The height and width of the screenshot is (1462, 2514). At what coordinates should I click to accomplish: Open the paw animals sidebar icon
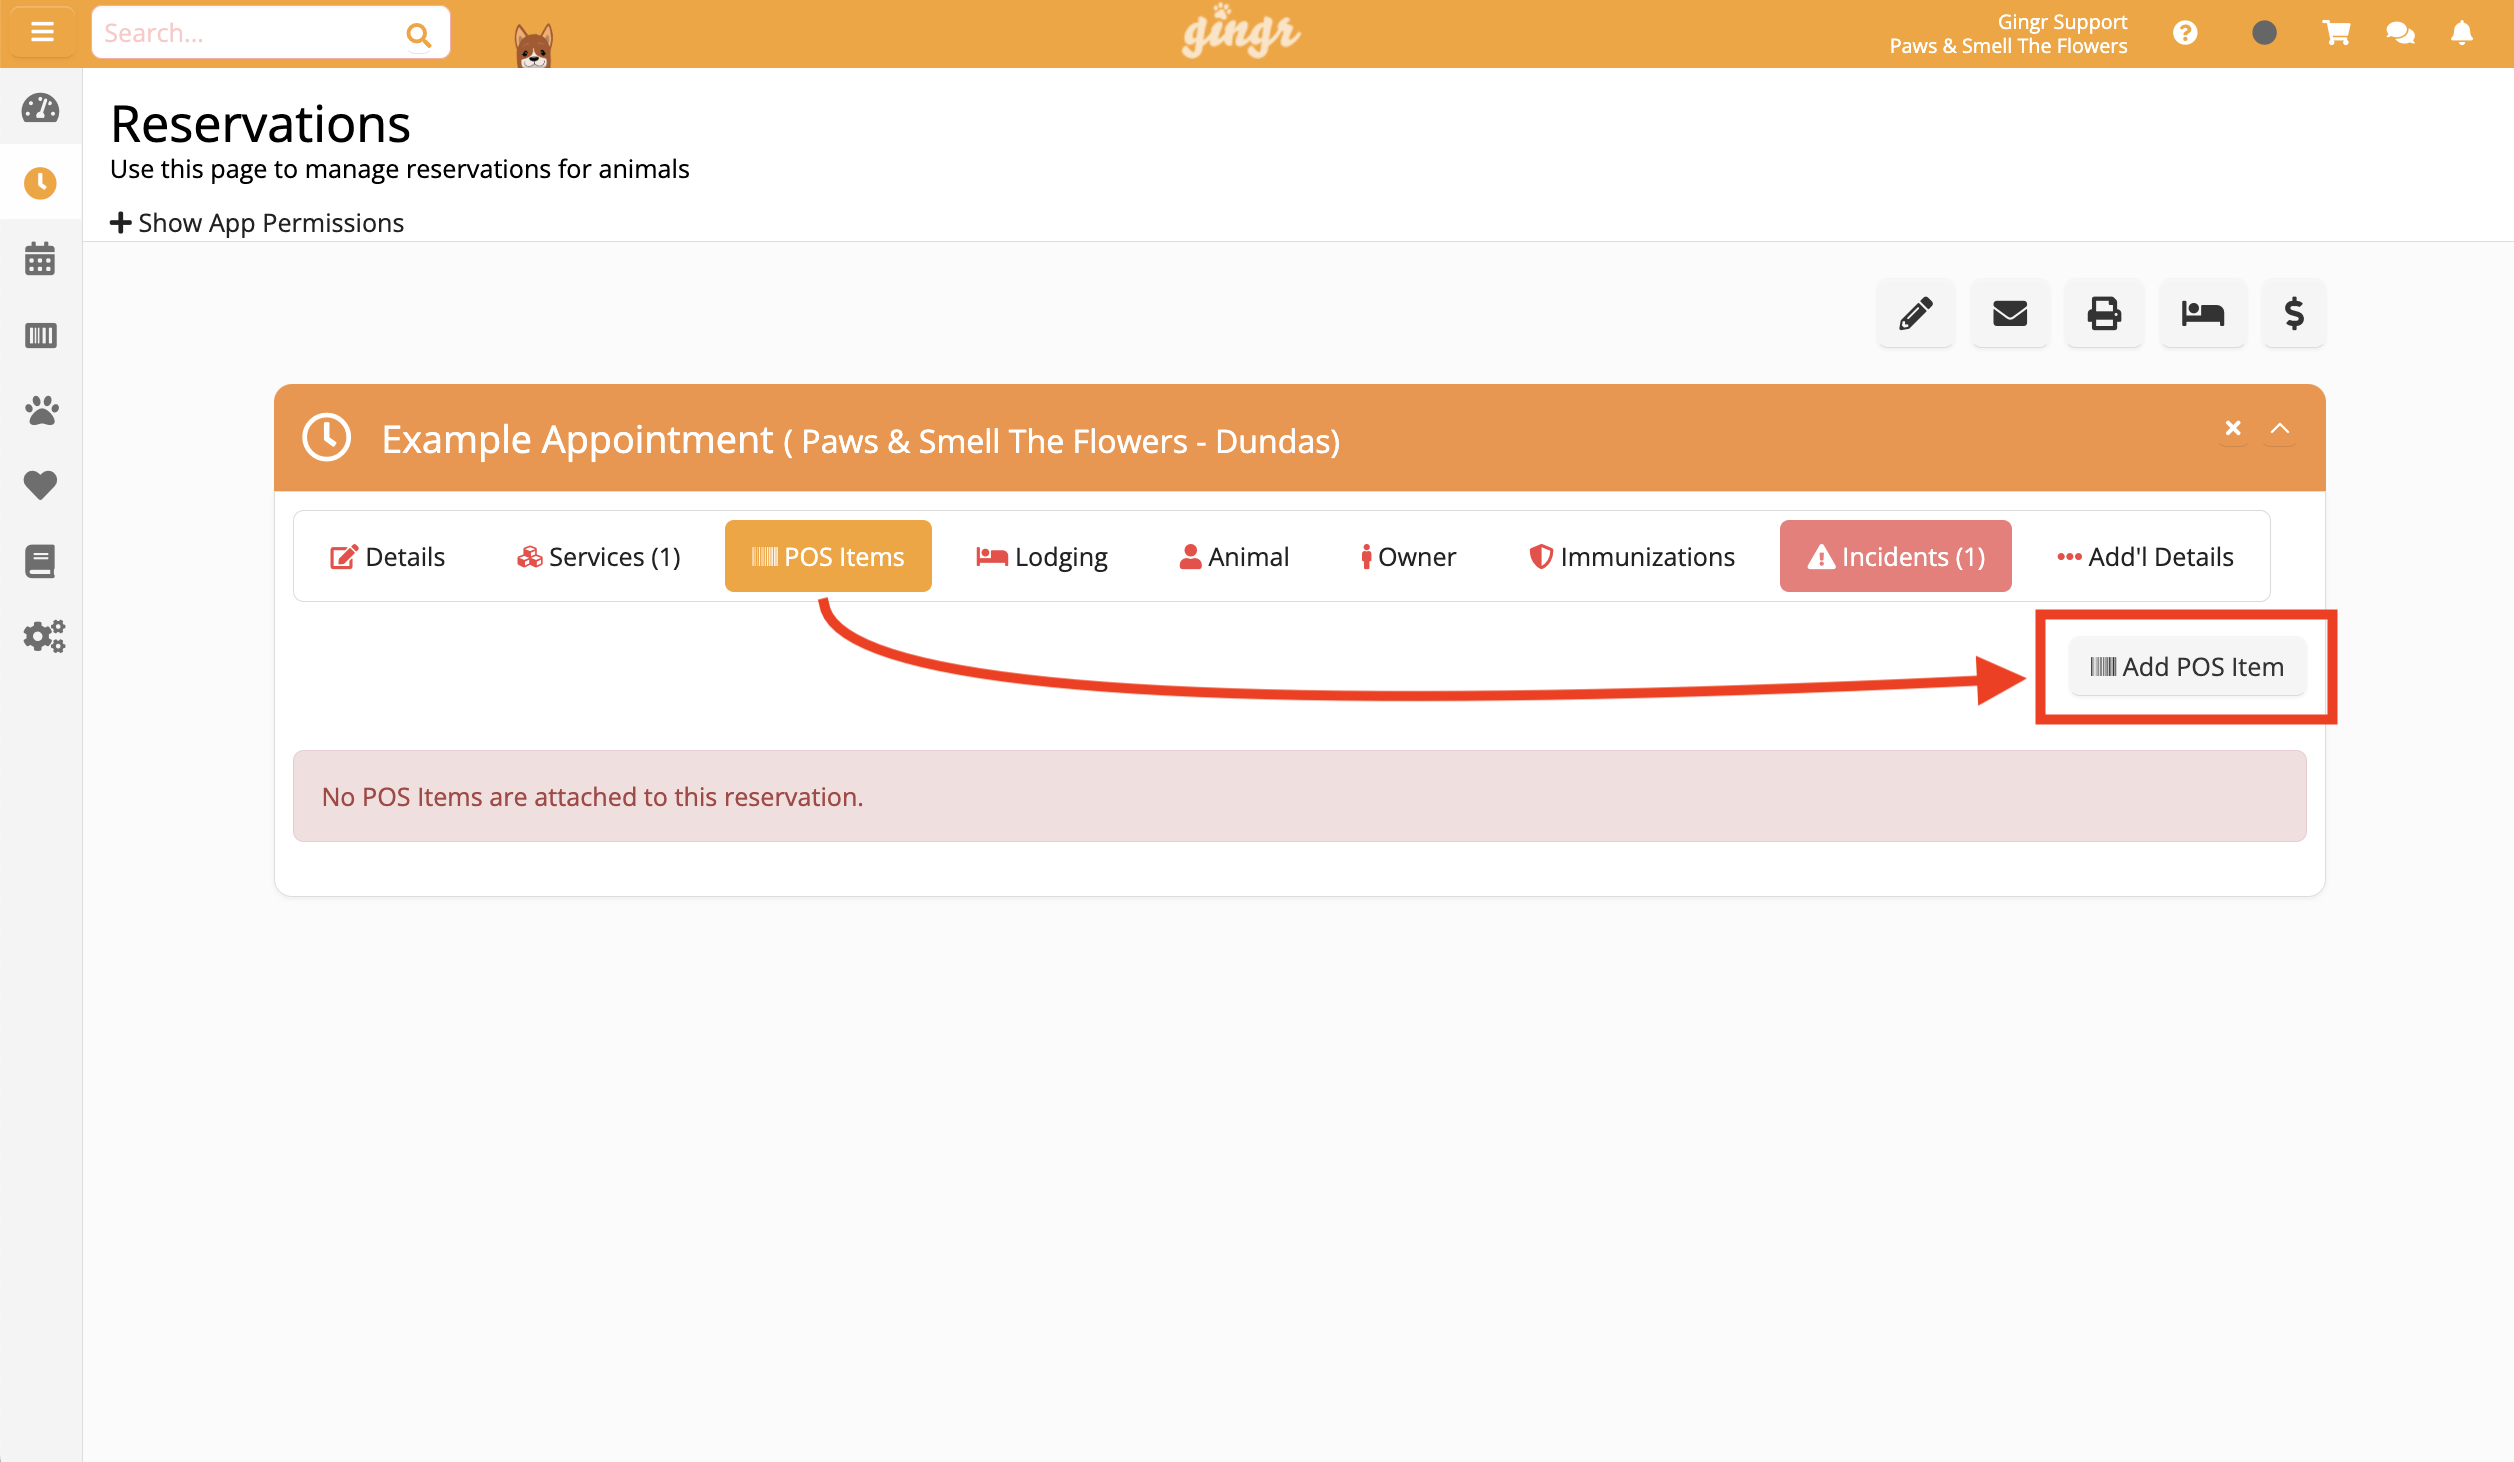(41, 410)
